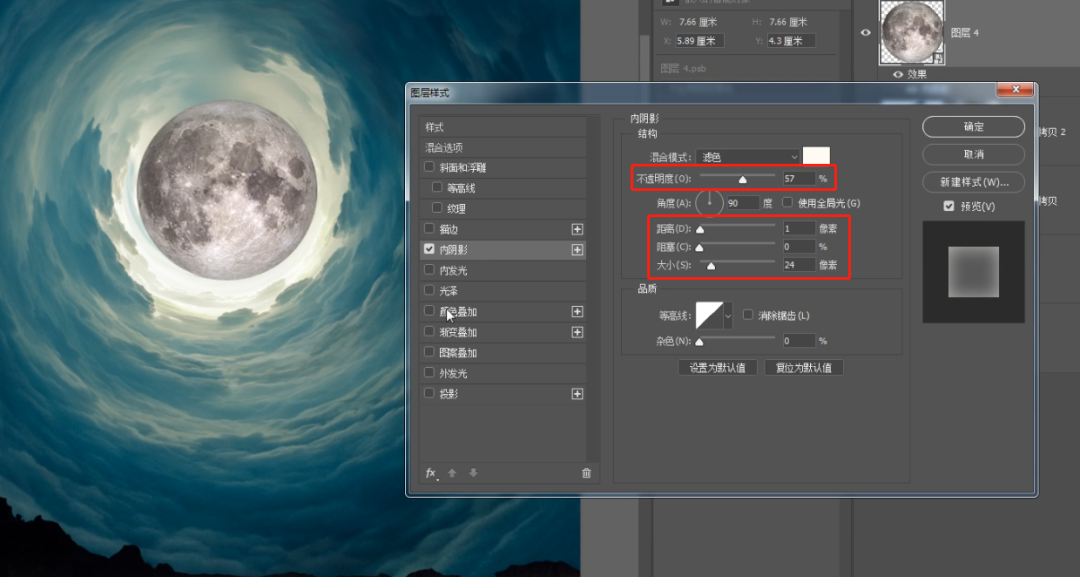Click the plus icon next to 投影

pos(578,392)
